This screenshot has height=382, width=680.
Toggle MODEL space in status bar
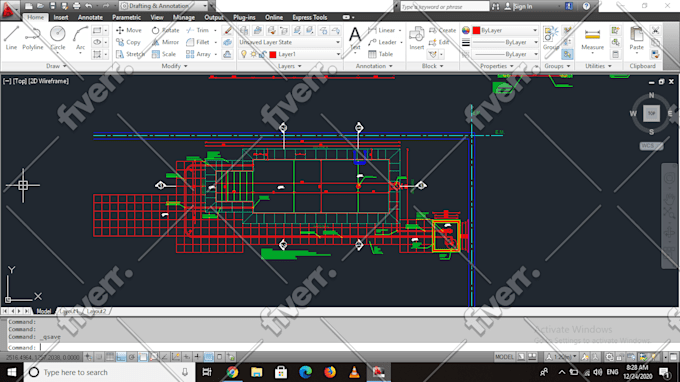(504, 357)
